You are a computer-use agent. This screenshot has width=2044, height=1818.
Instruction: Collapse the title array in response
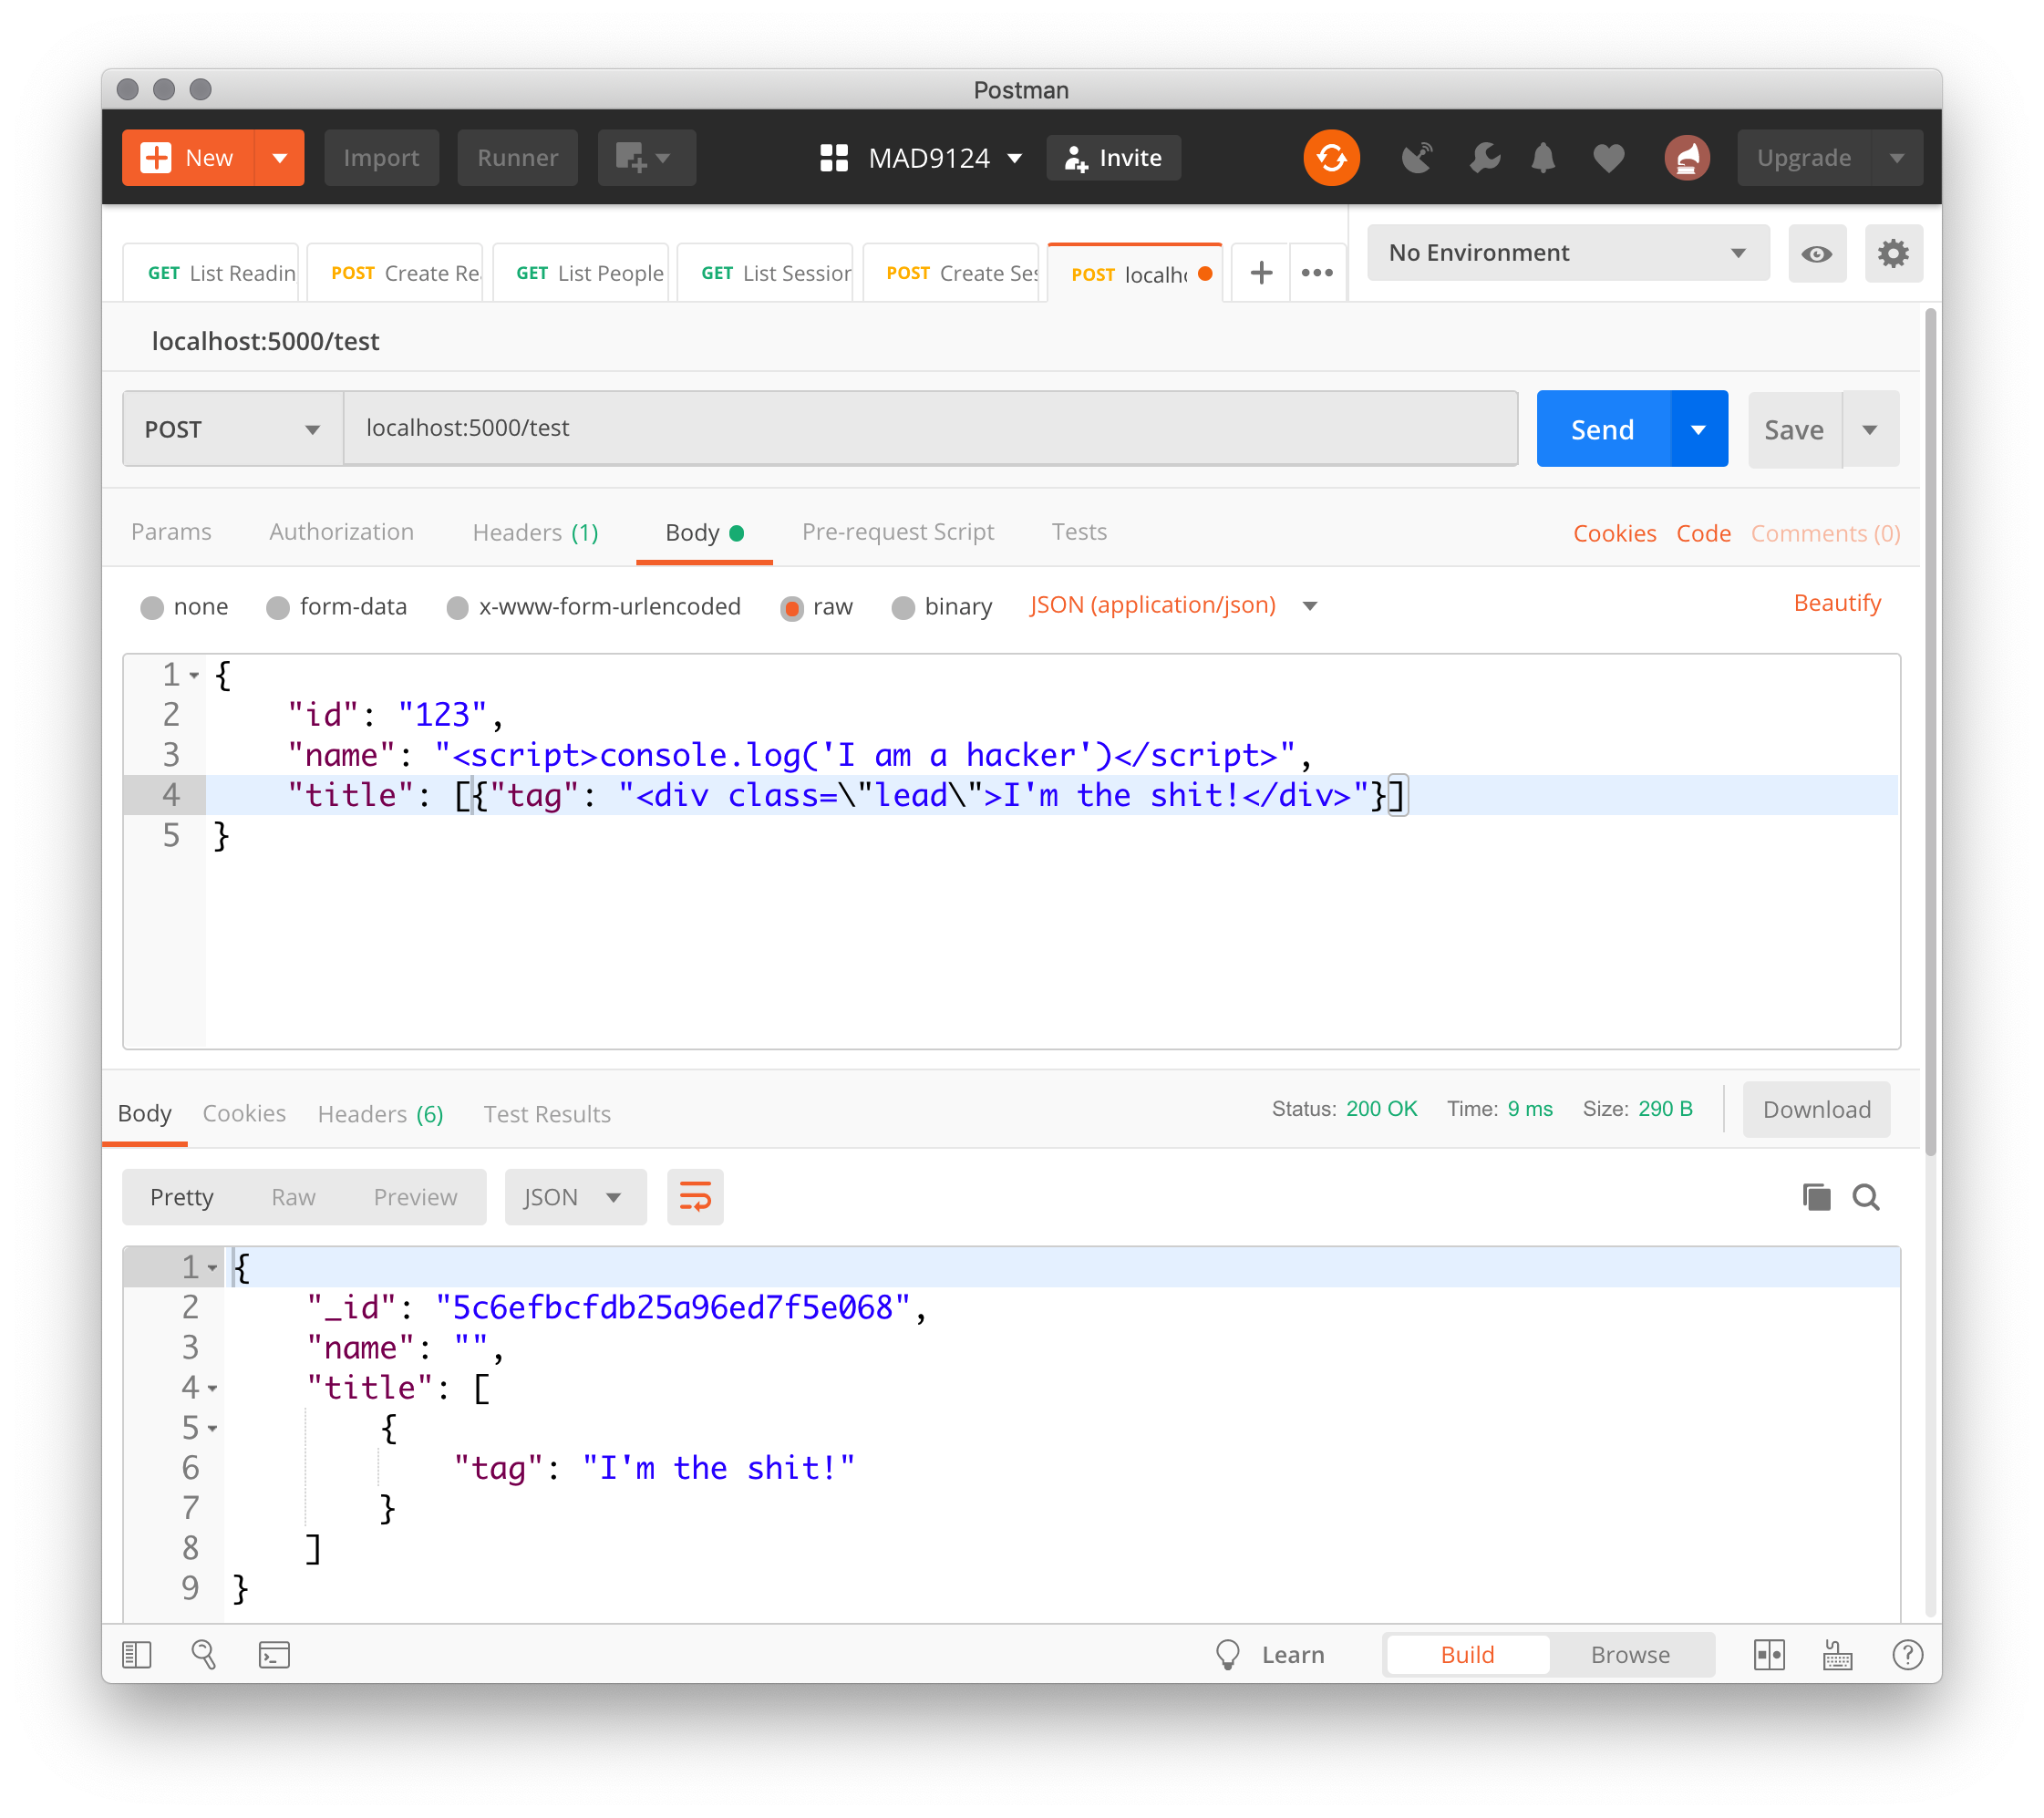[x=212, y=1389]
